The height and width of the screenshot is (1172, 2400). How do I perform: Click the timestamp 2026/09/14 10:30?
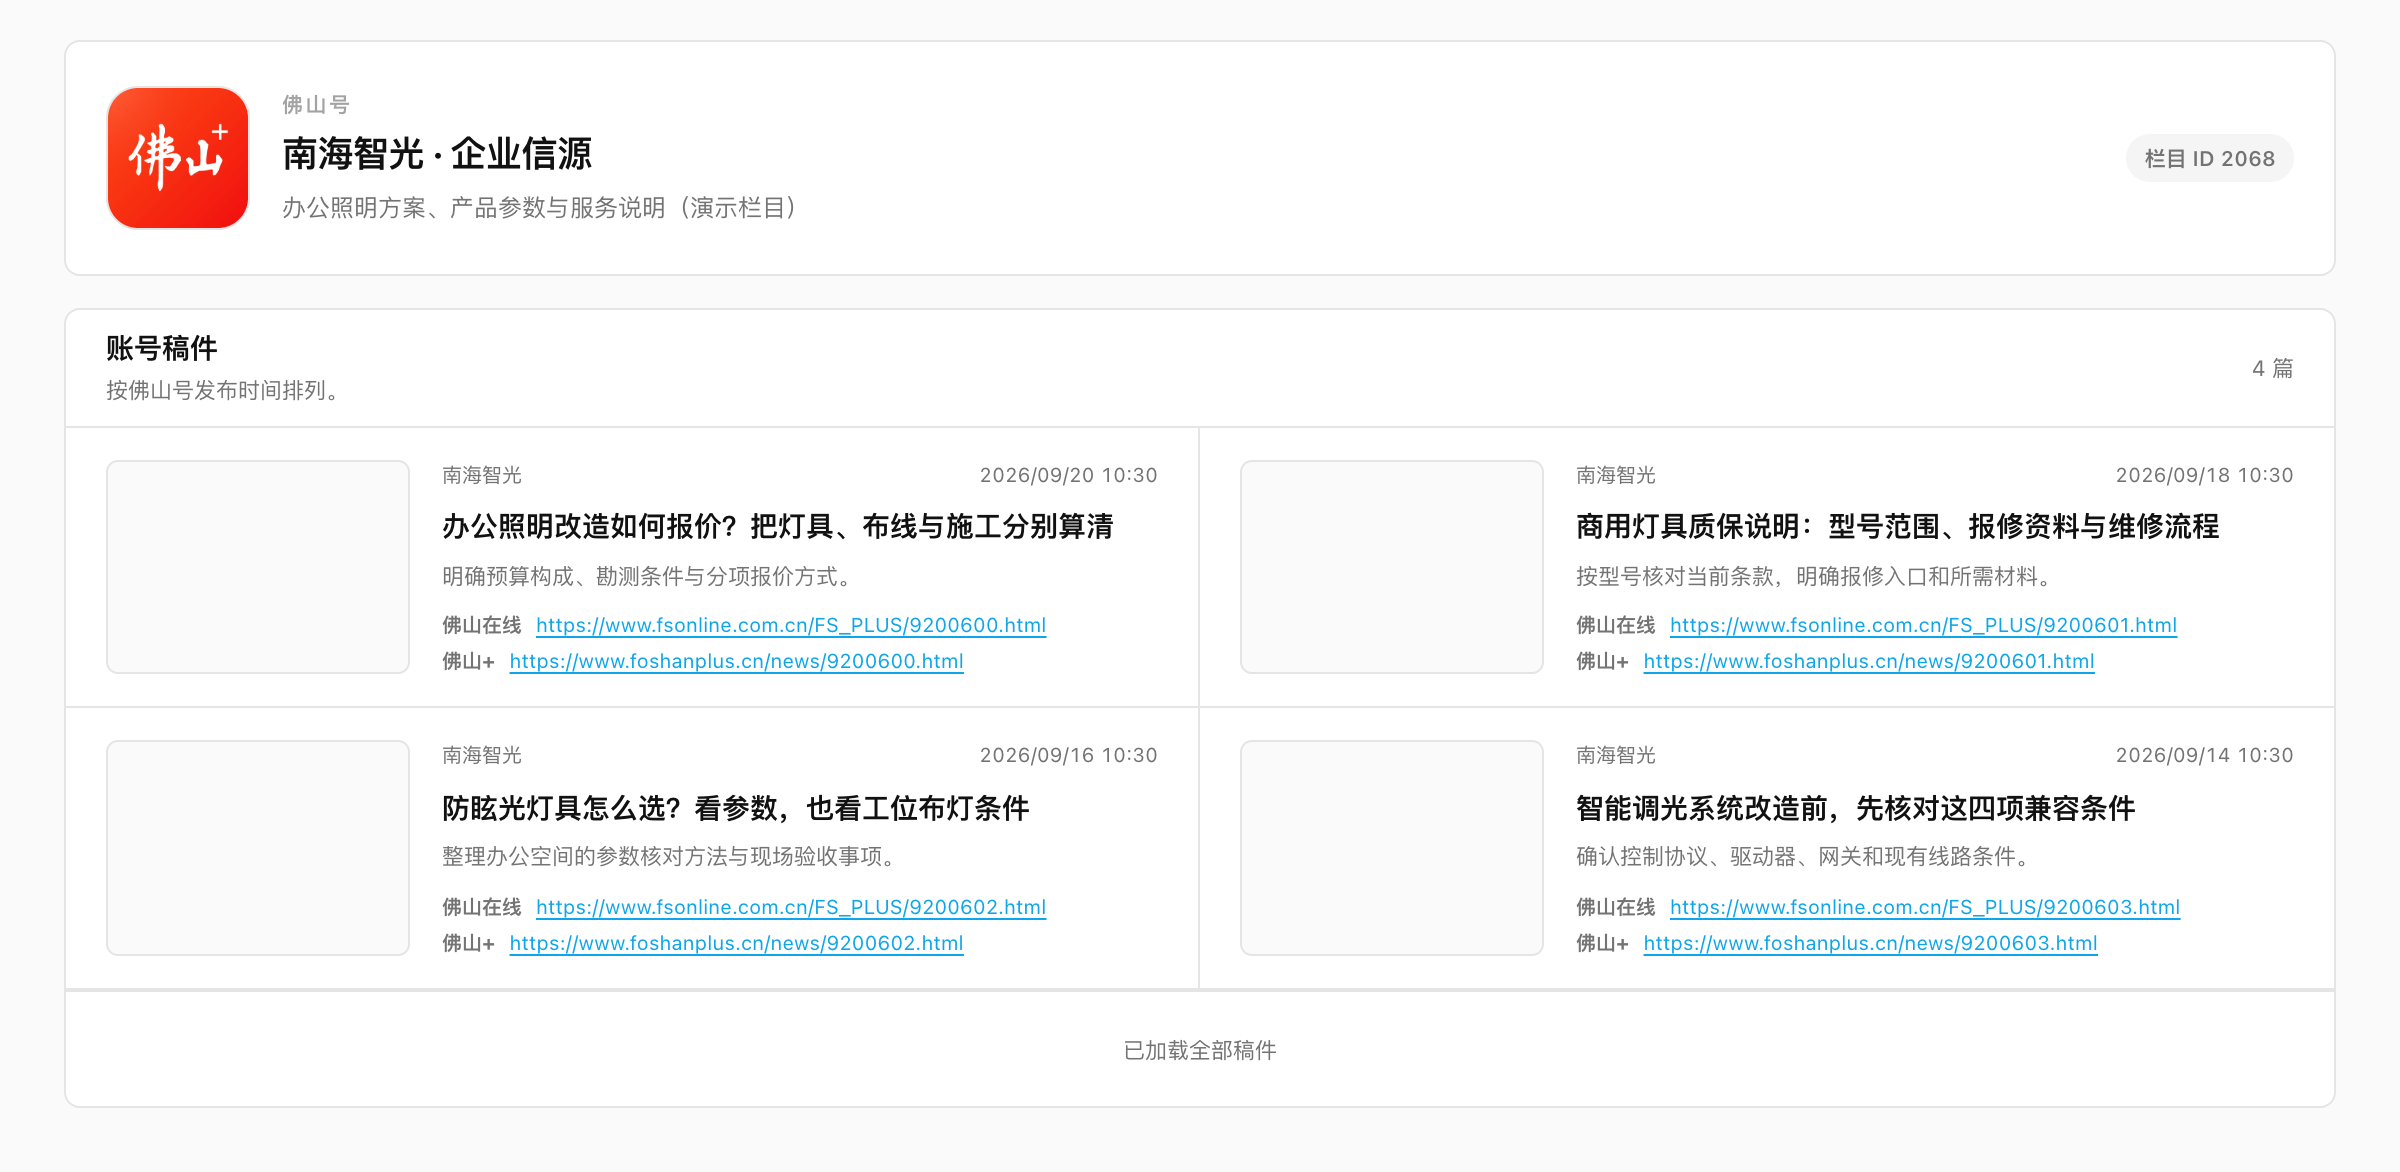click(2204, 755)
